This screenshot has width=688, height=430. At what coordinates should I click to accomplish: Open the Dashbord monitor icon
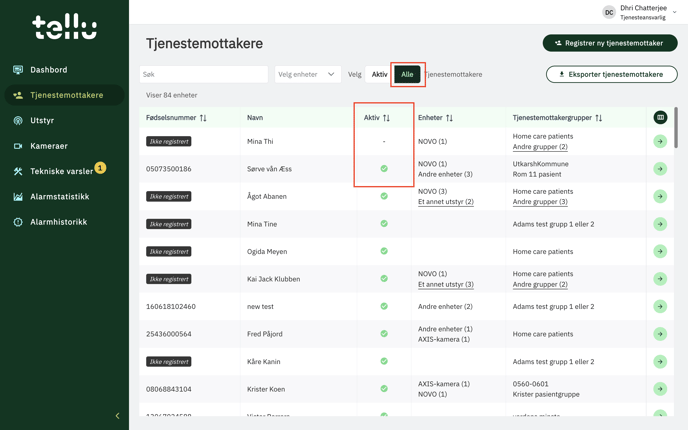(18, 70)
